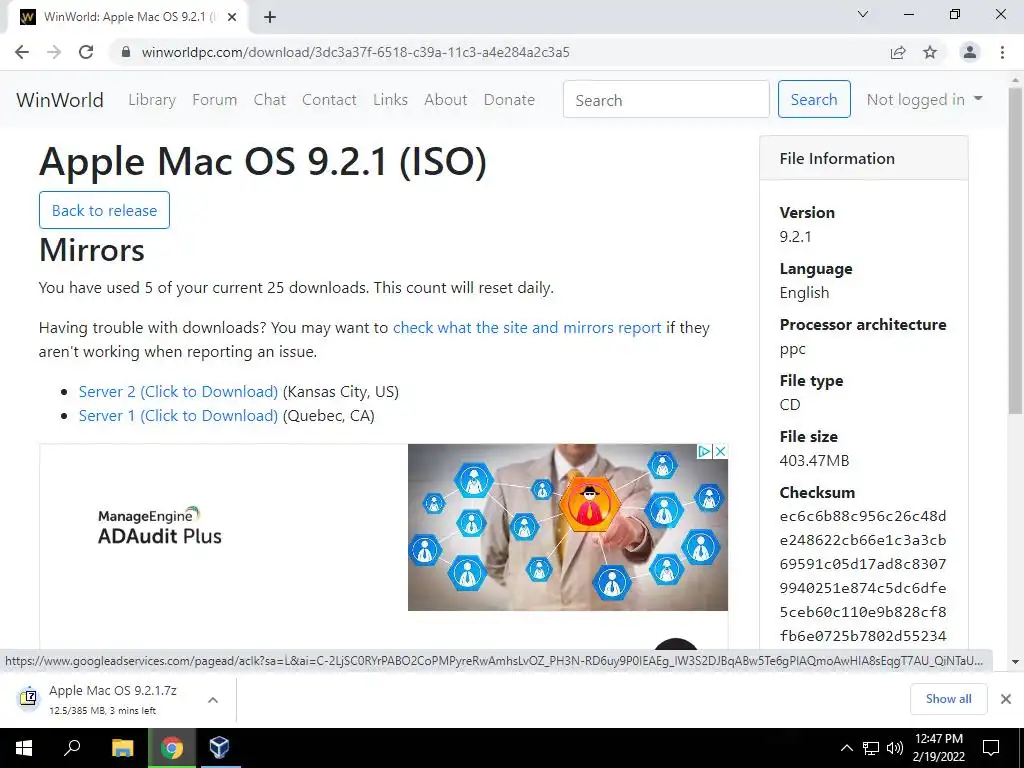The image size is (1024, 768).
Task: View site info via the lock icon
Action: (x=127, y=52)
